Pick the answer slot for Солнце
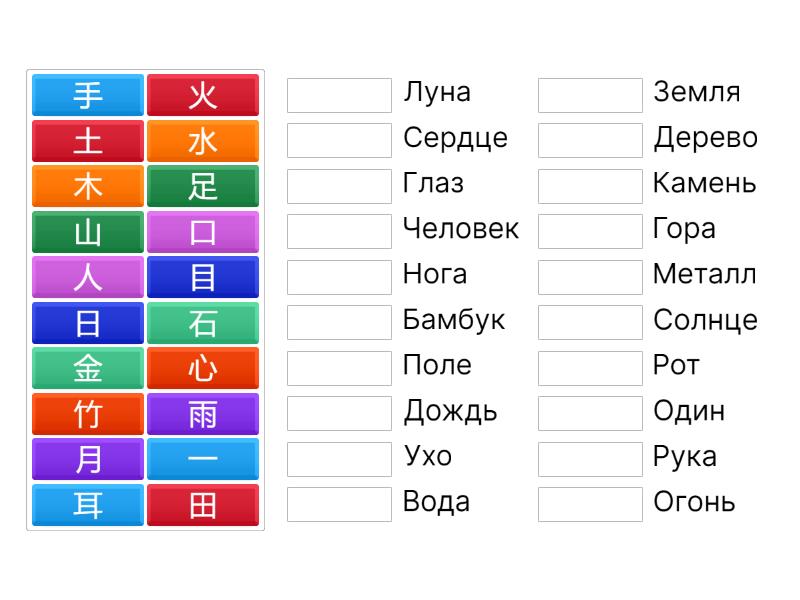 click(x=590, y=322)
